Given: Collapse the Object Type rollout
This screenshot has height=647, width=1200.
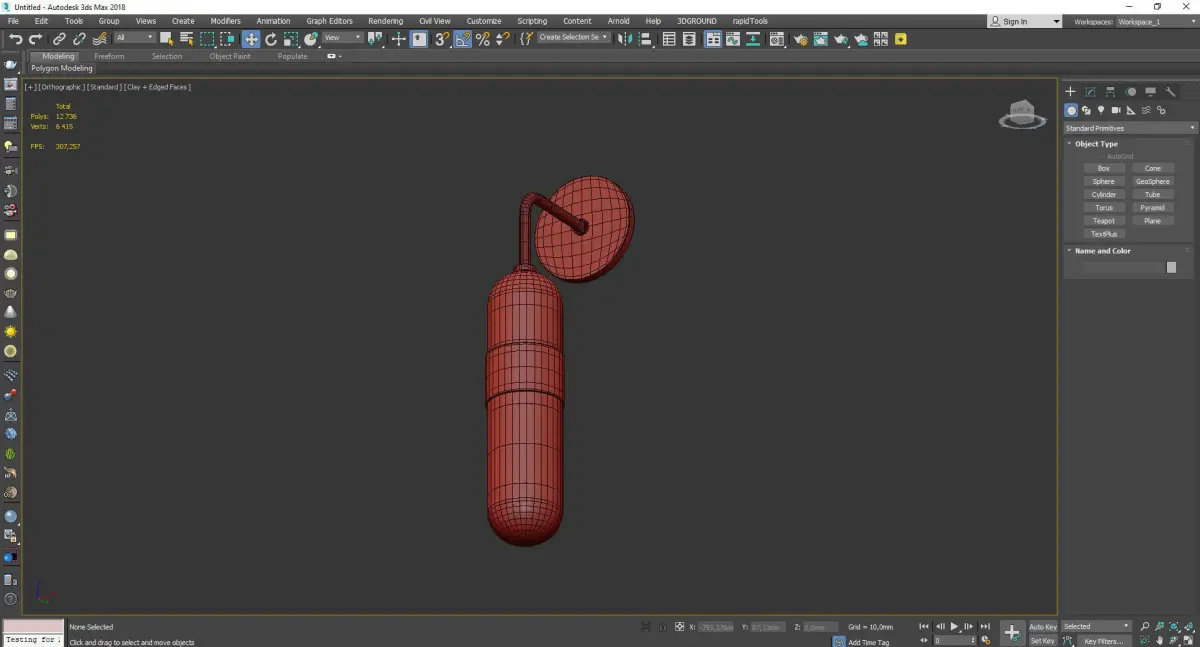Looking at the screenshot, I should point(1096,144).
